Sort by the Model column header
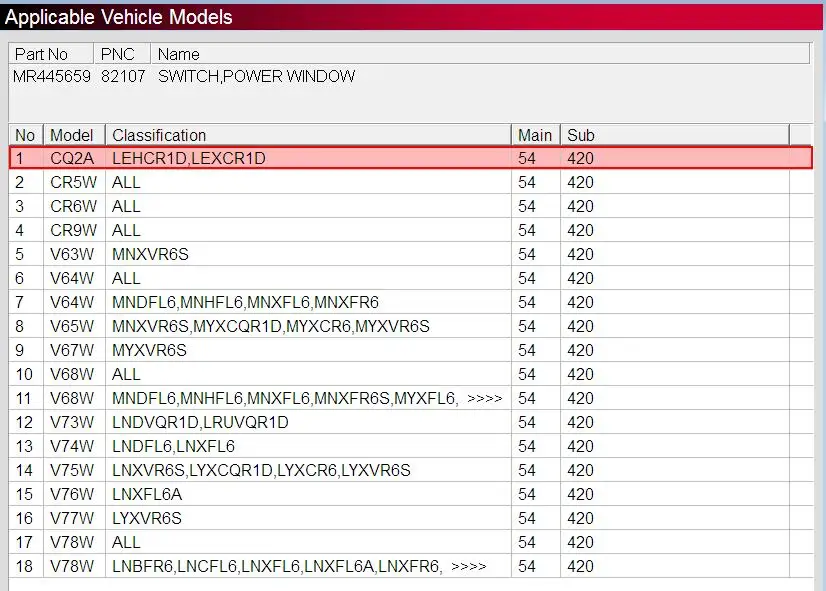The image size is (826, 591). pos(74,135)
